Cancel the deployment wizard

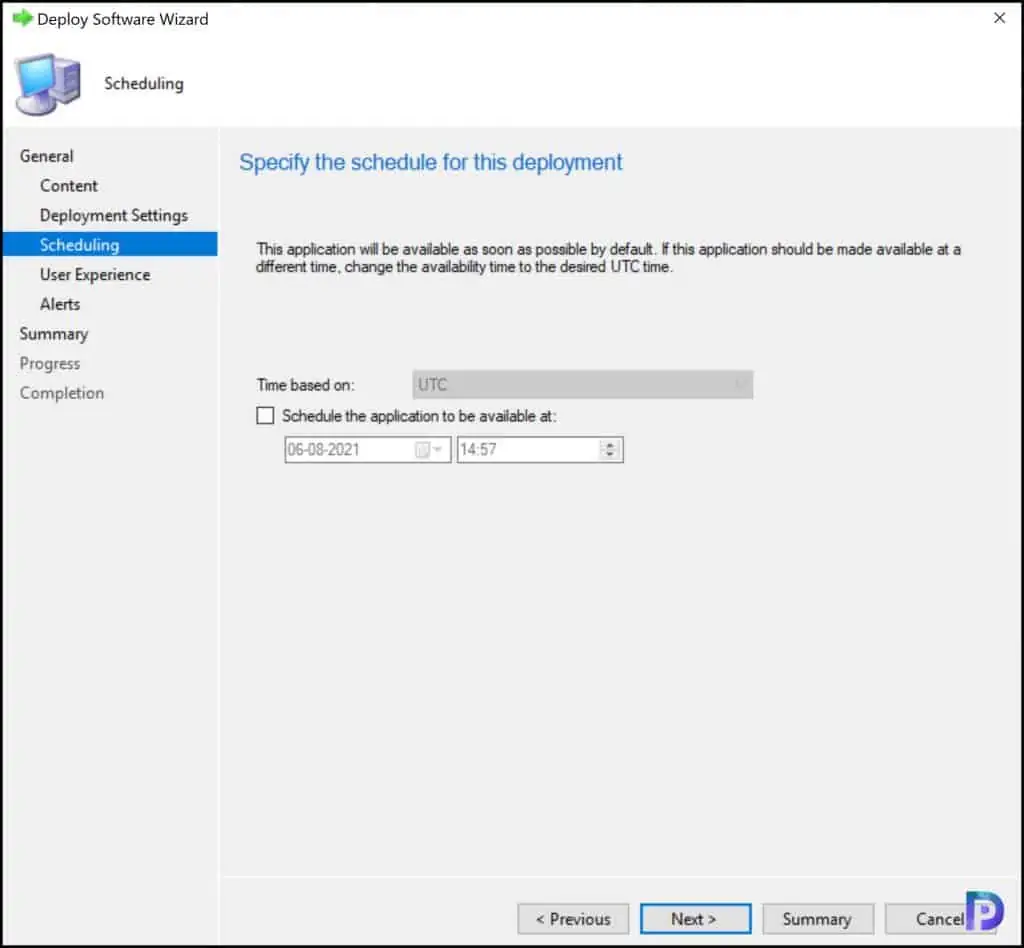pos(939,919)
